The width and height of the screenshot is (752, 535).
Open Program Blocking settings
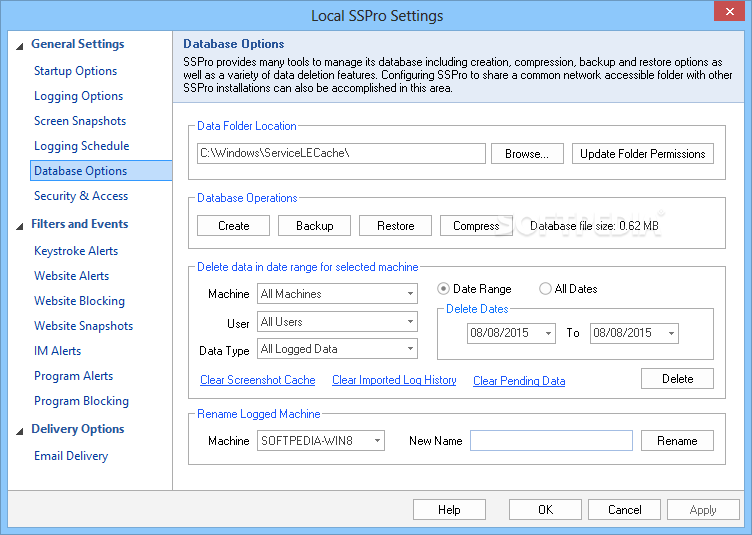tap(81, 401)
